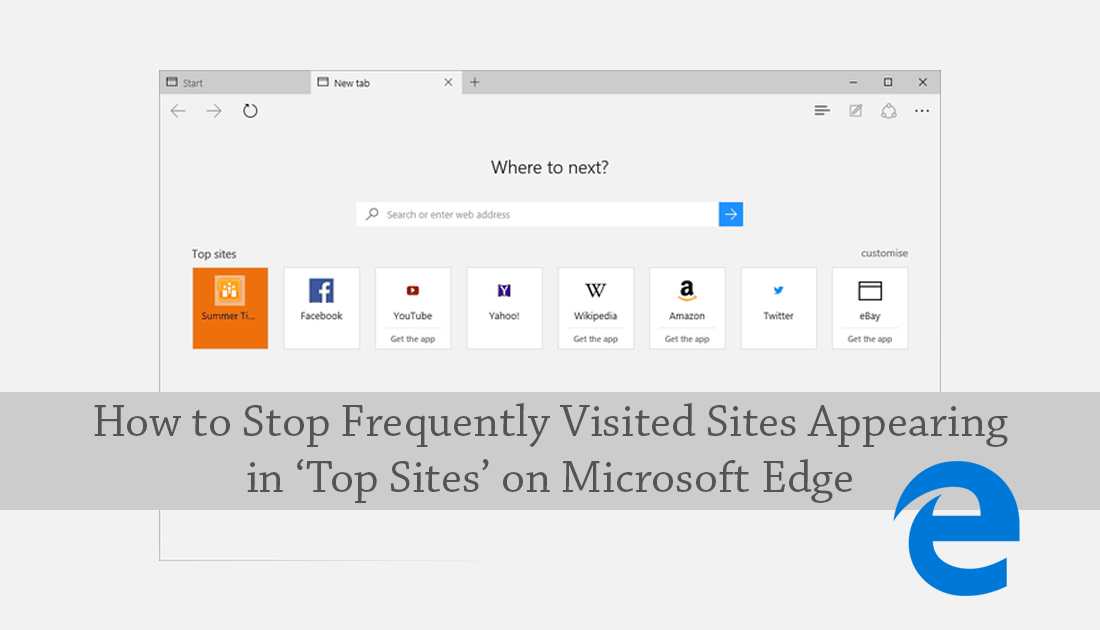Open the customise link
This screenshot has width=1100, height=630.
coord(884,253)
